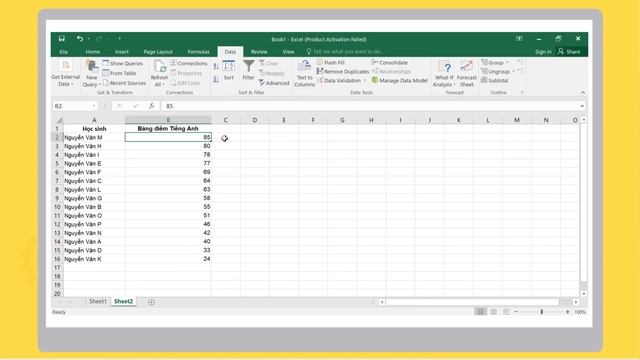Open the Group dropdown
Screen dimensions: 640x360
click(495, 62)
